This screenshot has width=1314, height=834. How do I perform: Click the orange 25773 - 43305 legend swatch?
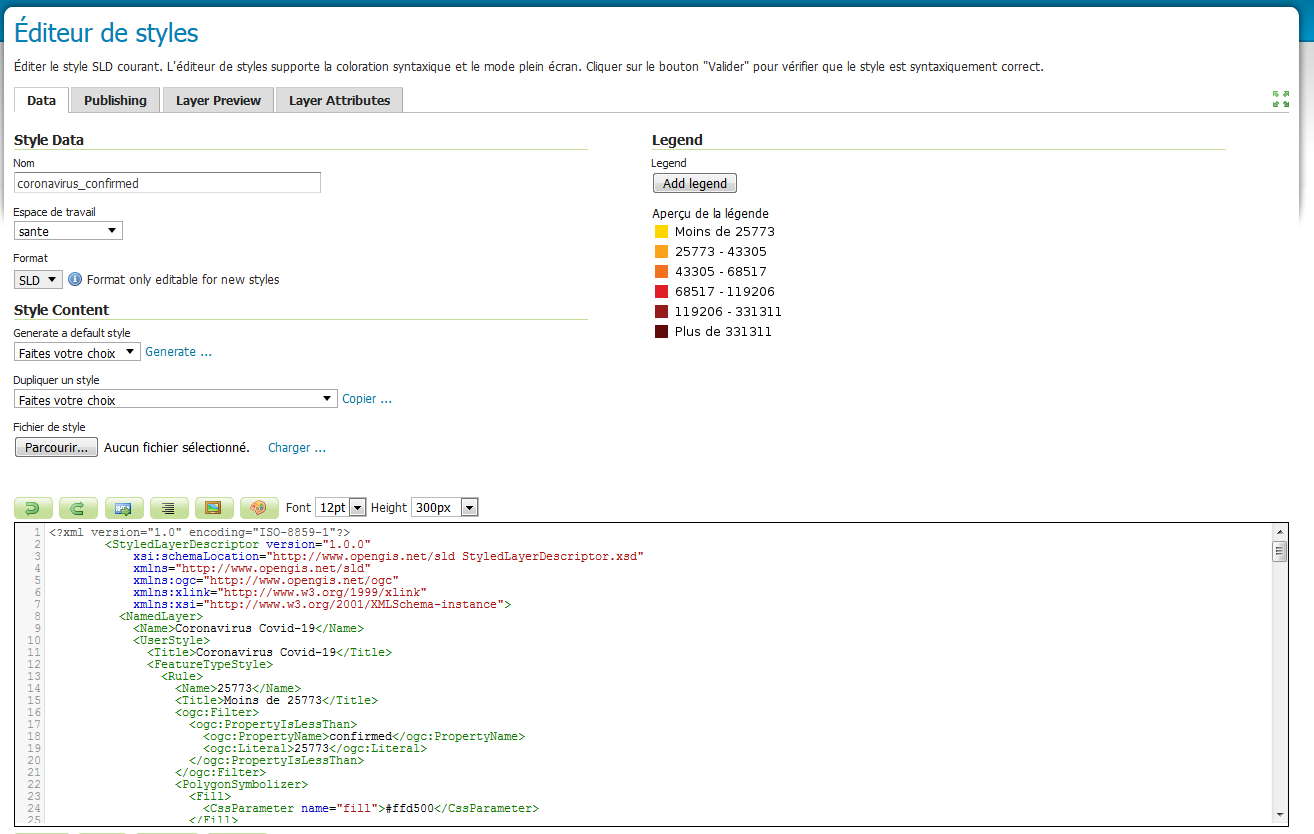[x=661, y=252]
